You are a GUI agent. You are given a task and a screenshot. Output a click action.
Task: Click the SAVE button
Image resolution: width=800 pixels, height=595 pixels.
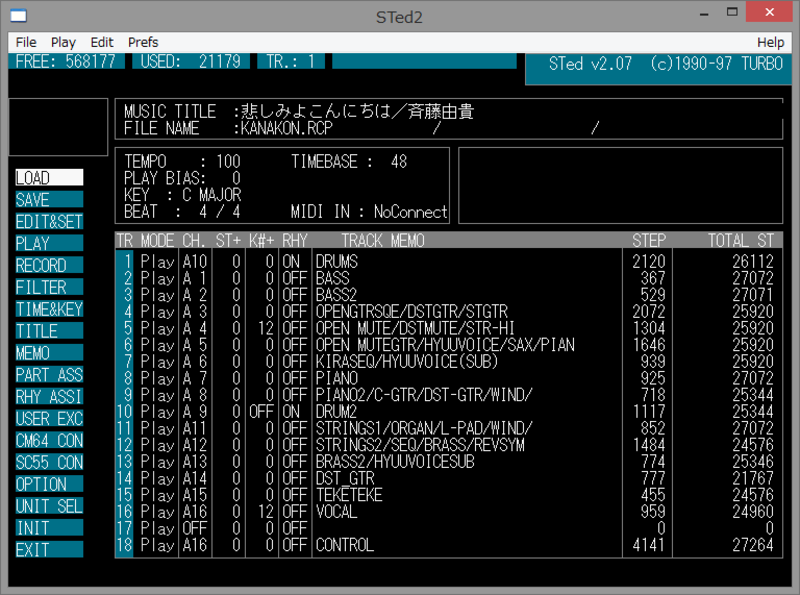[x=49, y=200]
